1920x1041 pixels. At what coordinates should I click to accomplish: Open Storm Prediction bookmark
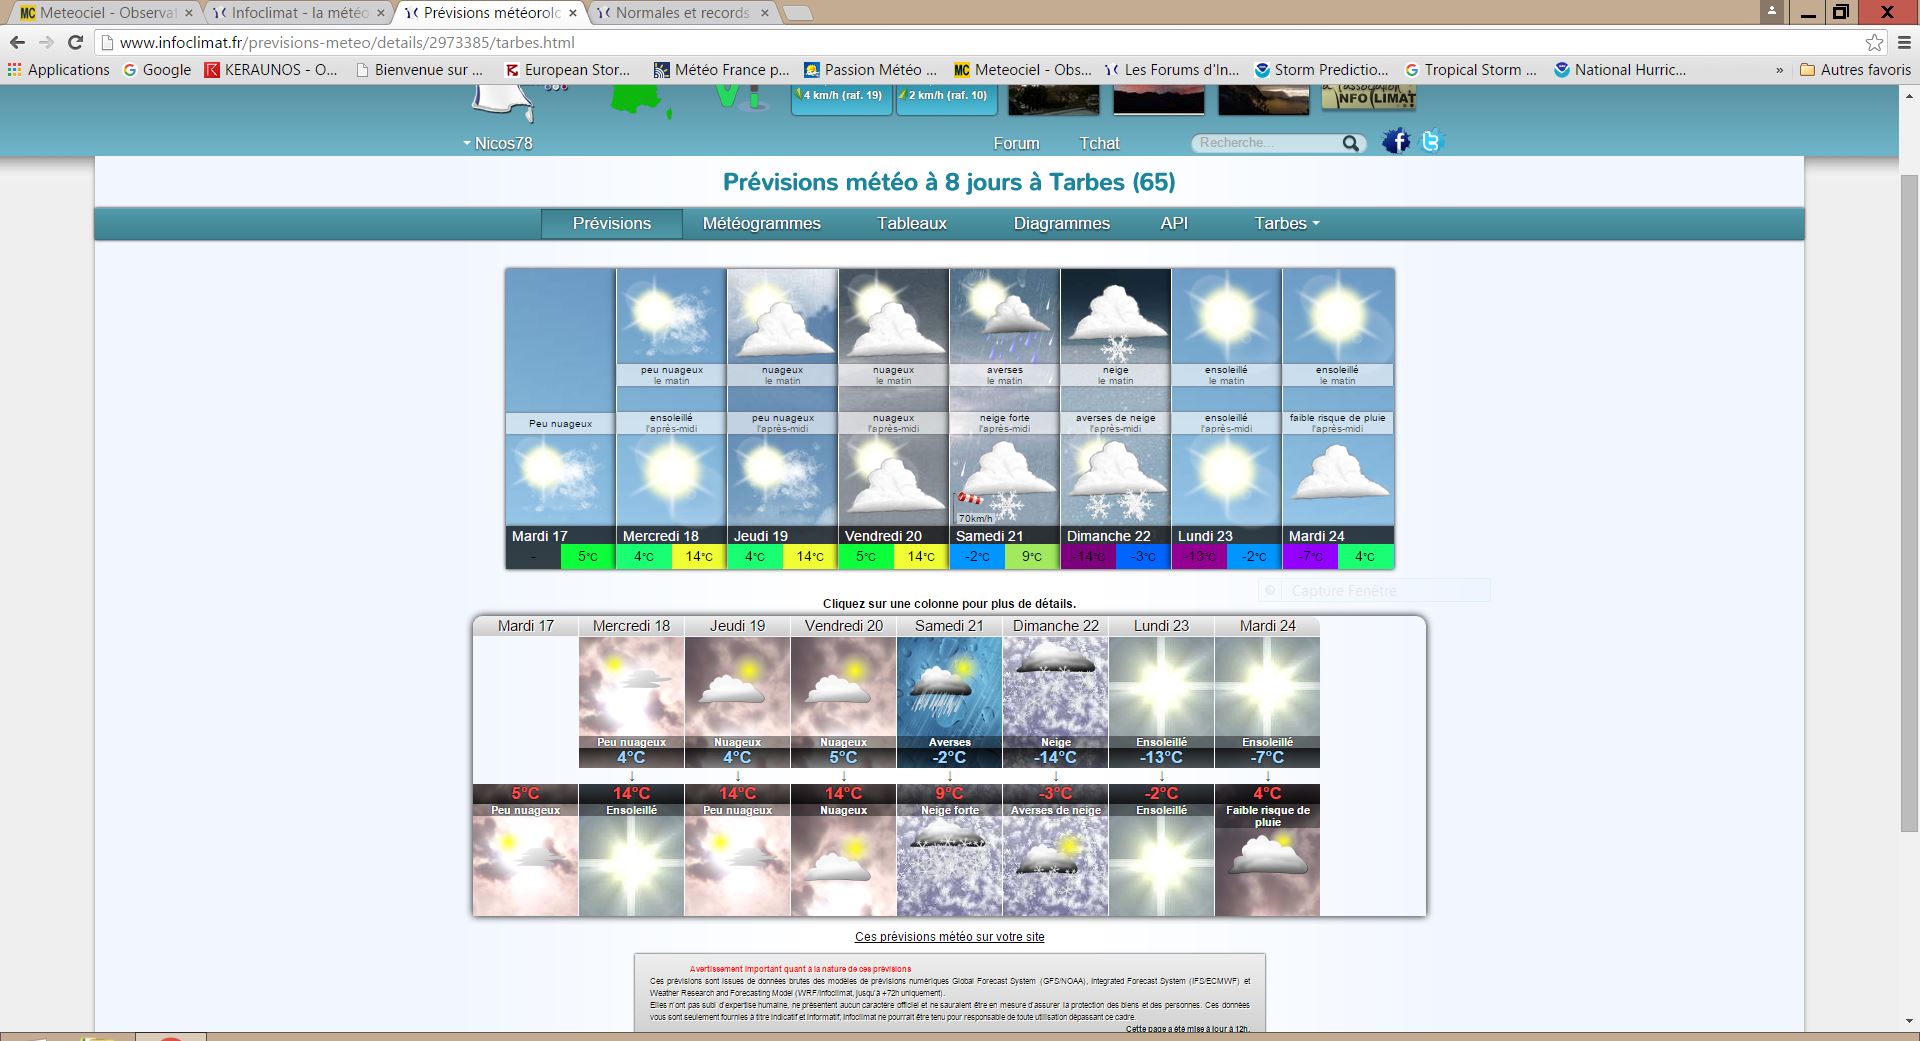[x=1321, y=70]
